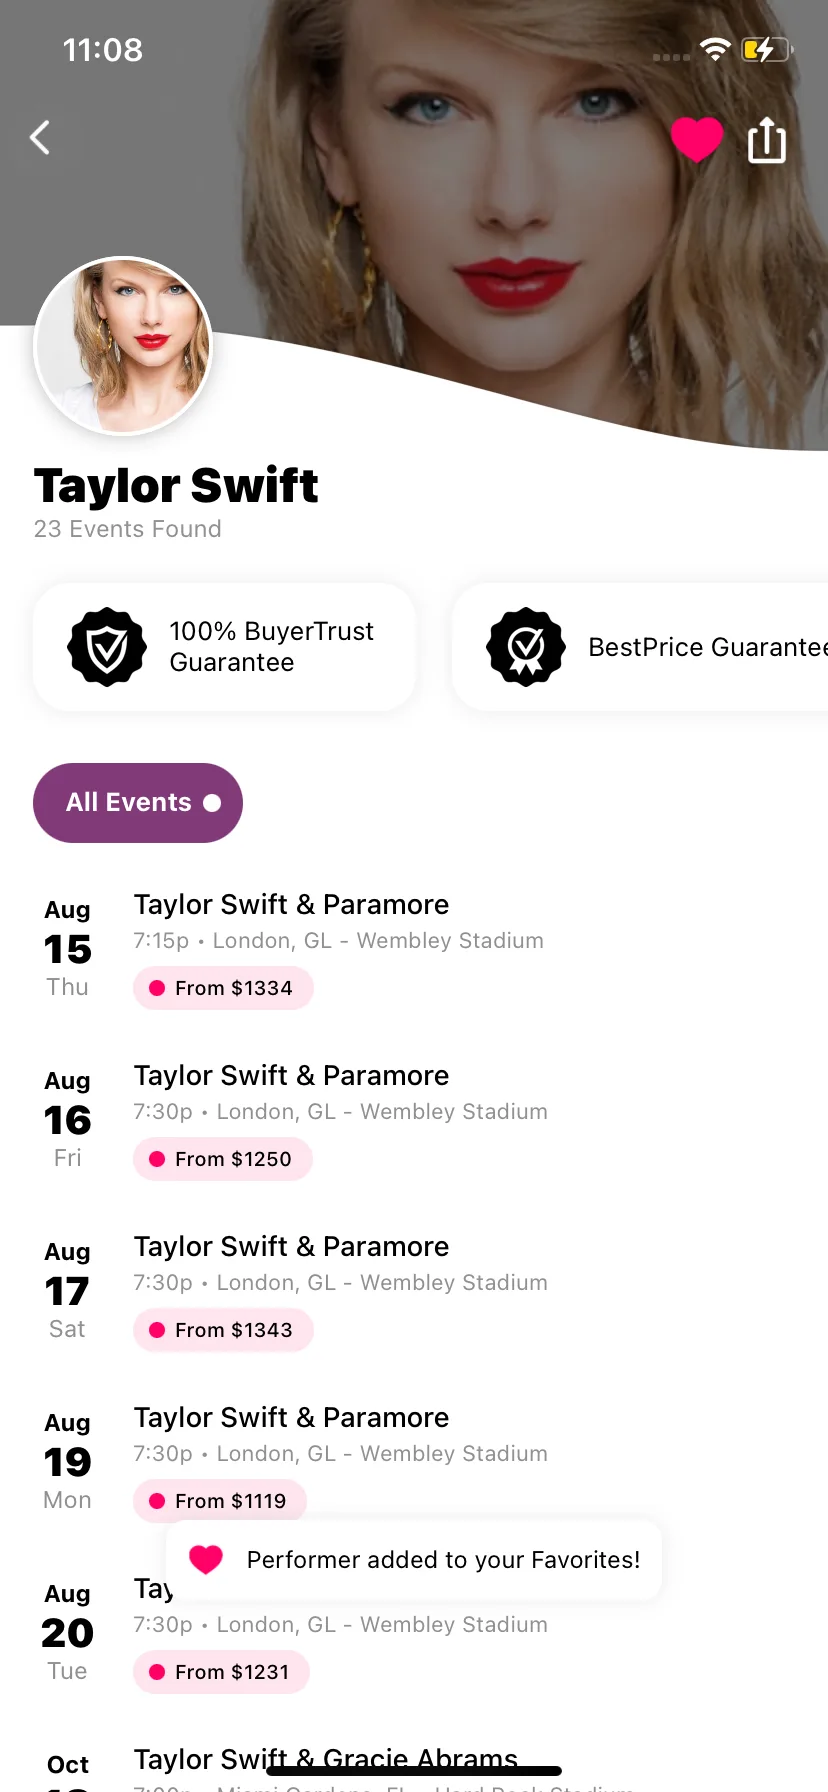Tap the From $1334 price tag
This screenshot has height=1792, width=828.
223,988
